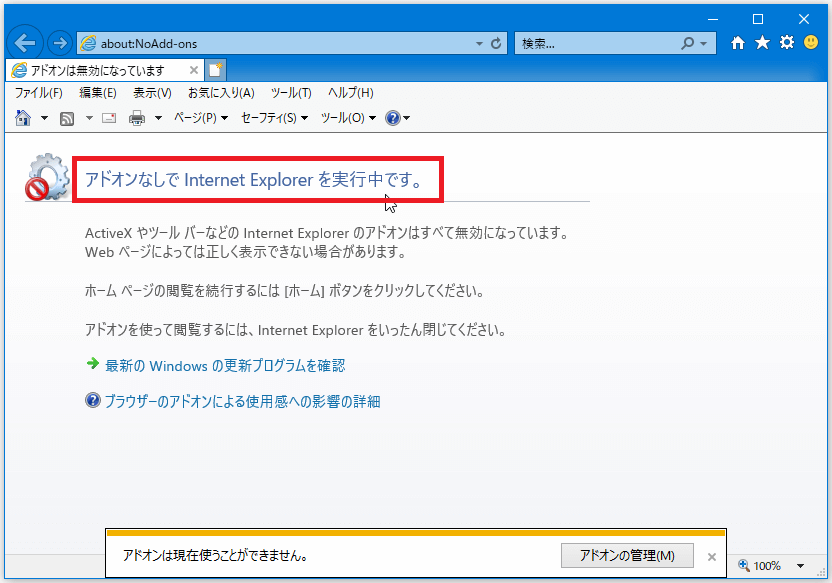Open the お気に入り(A) menu
This screenshot has width=832, height=583.
(x=221, y=93)
